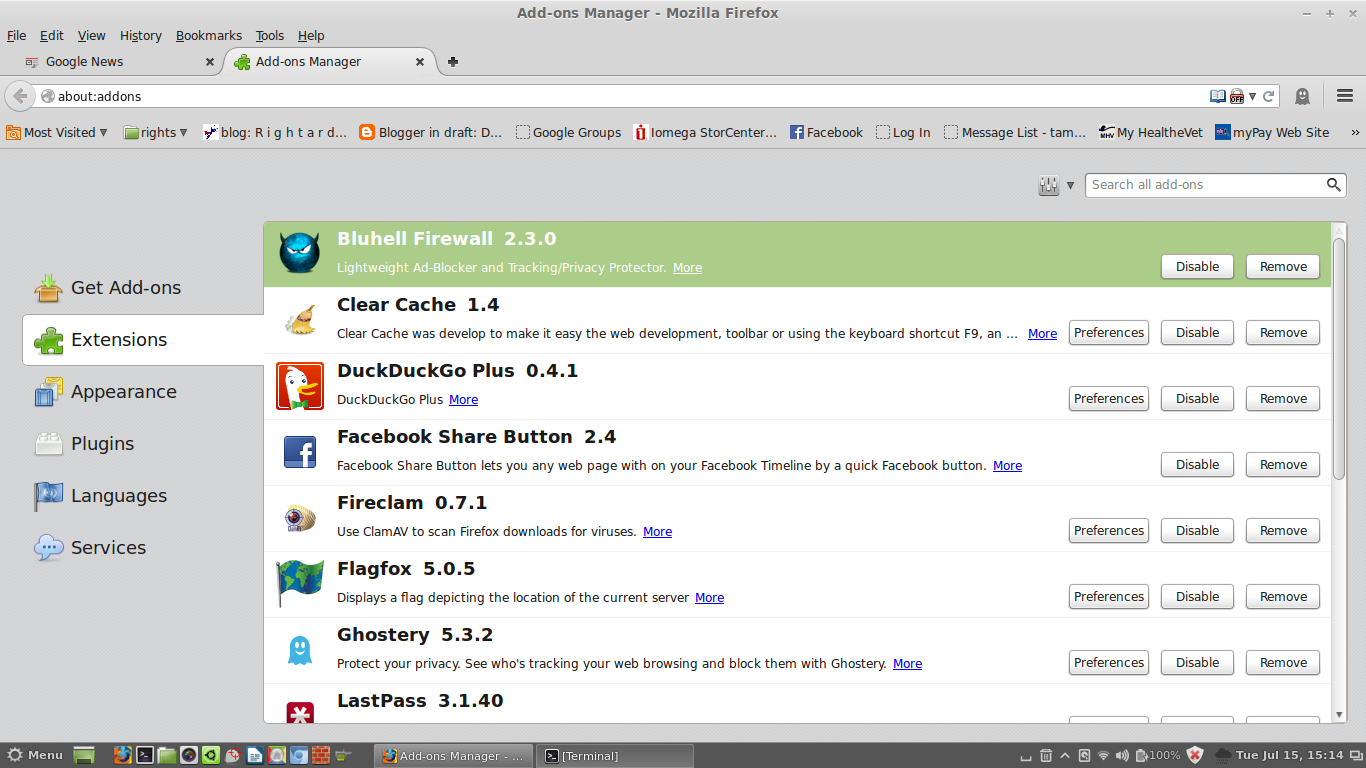Open the add-on tools for all add-ons icon
This screenshot has width=1366, height=768.
pos(1049,185)
